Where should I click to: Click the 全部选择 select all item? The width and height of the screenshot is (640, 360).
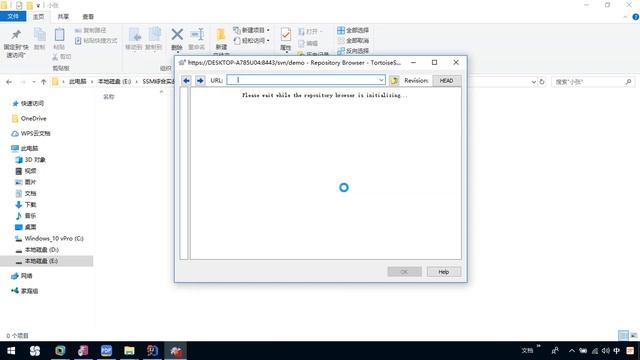pos(353,30)
